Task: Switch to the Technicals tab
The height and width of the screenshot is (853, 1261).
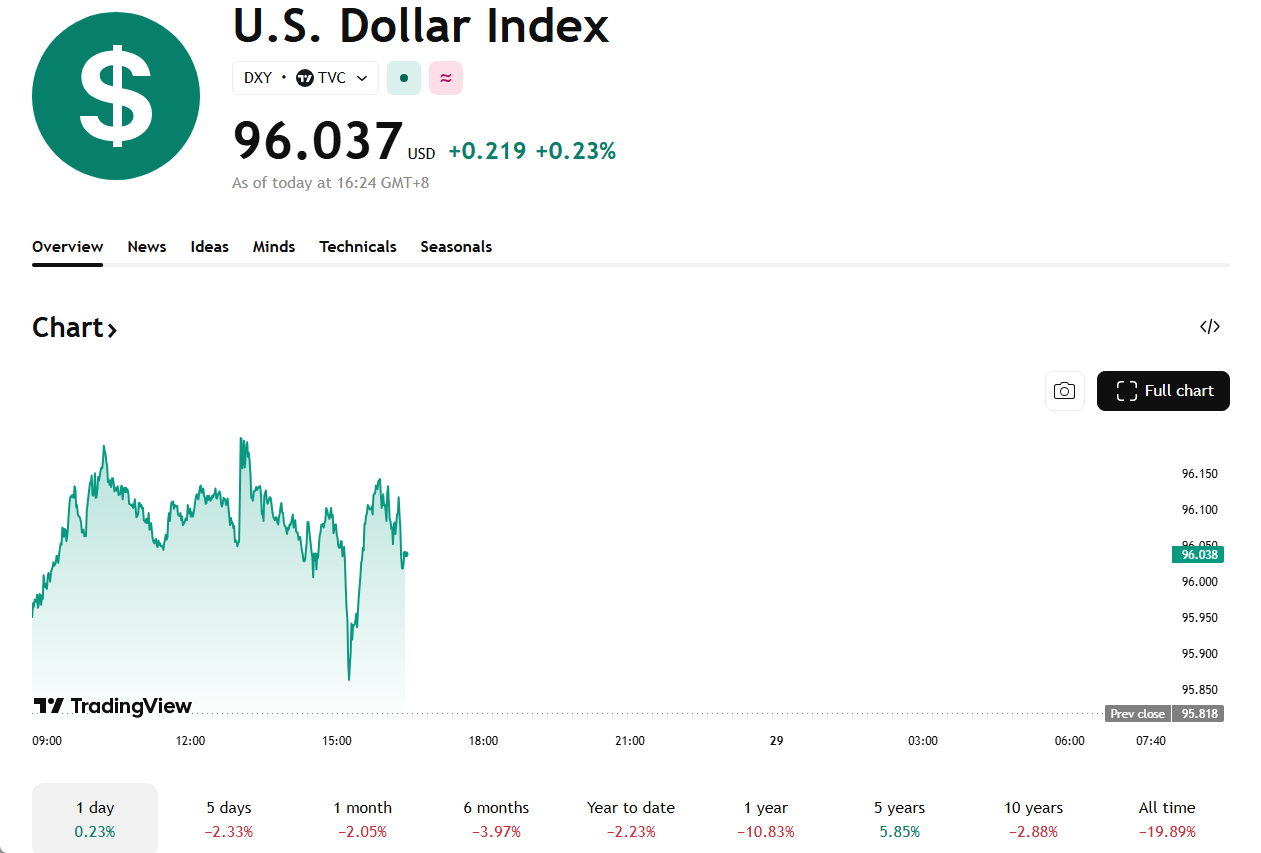Action: click(x=358, y=247)
